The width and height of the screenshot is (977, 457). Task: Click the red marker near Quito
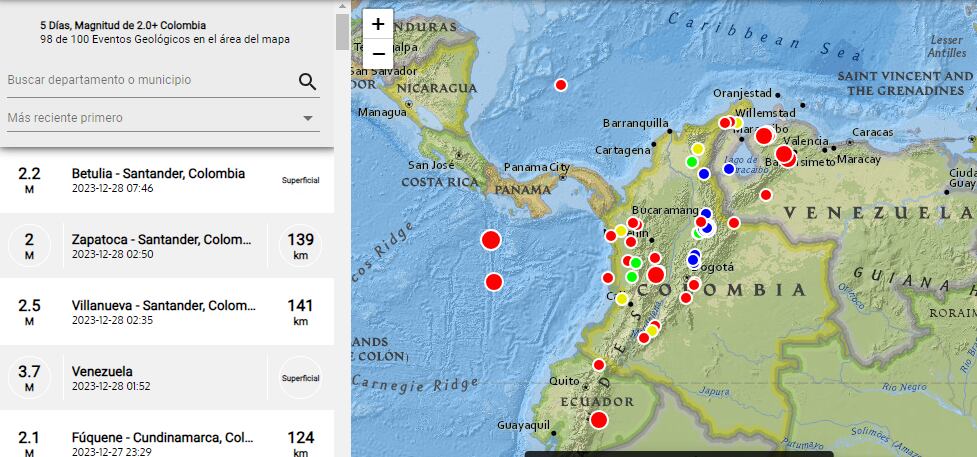(x=598, y=365)
